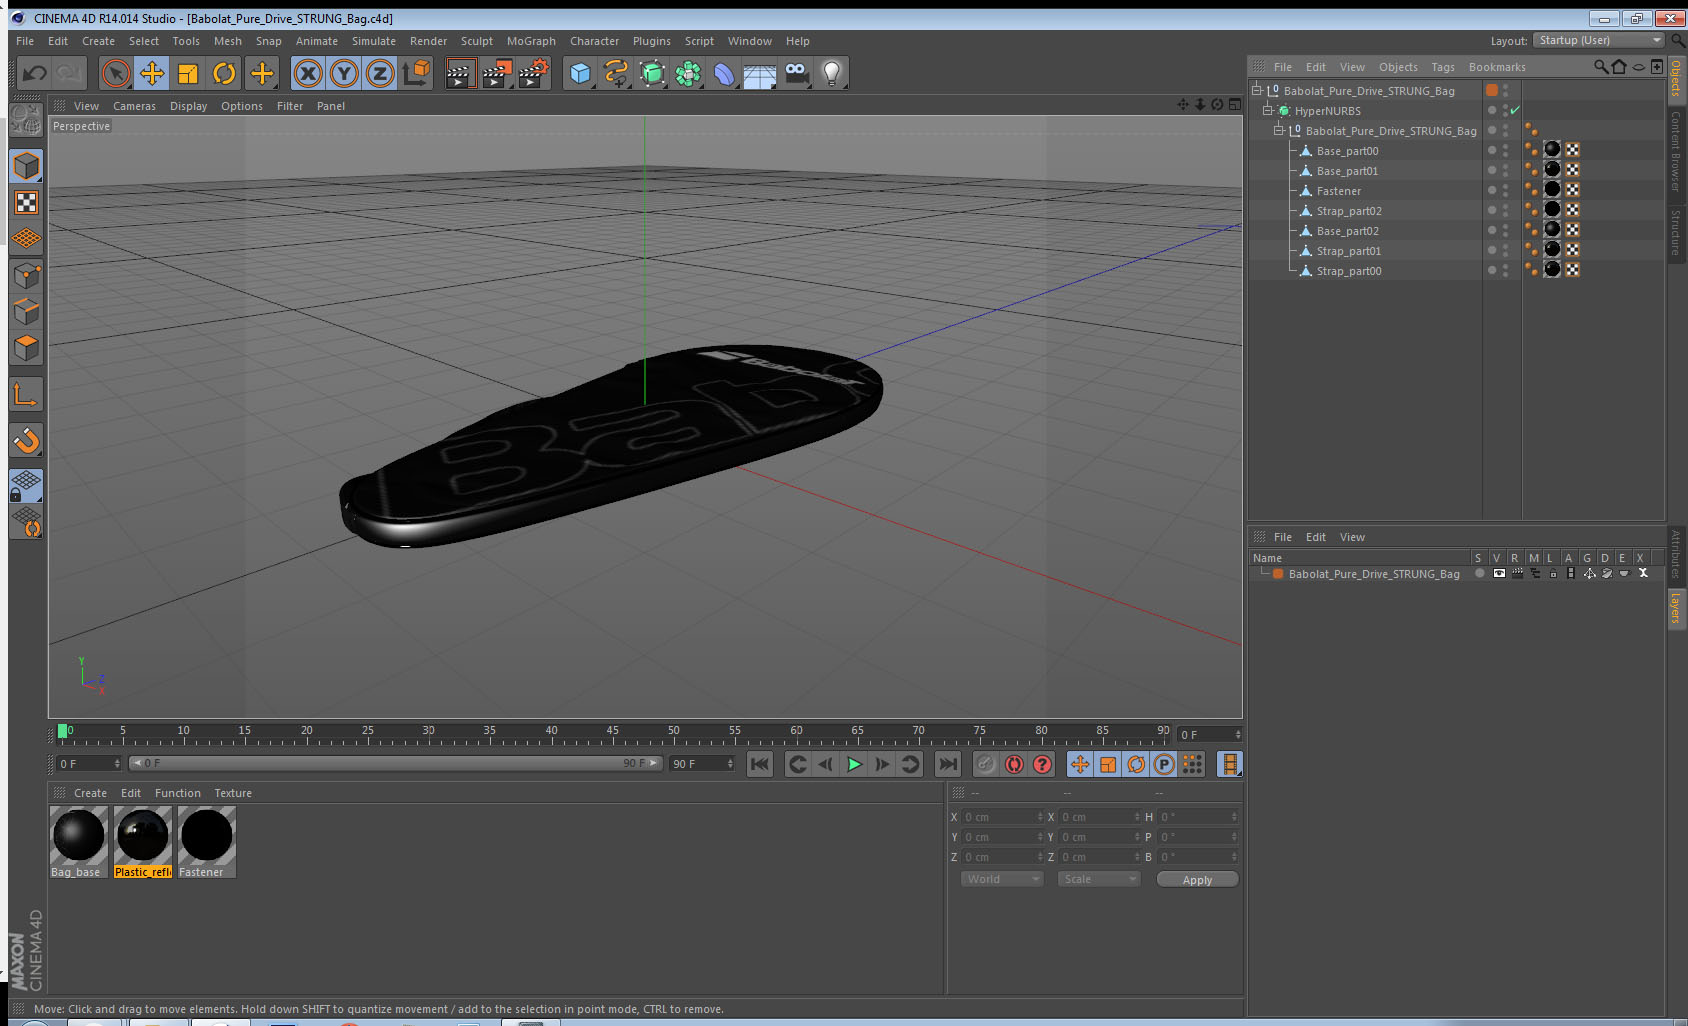Play the animation forward

click(854, 764)
